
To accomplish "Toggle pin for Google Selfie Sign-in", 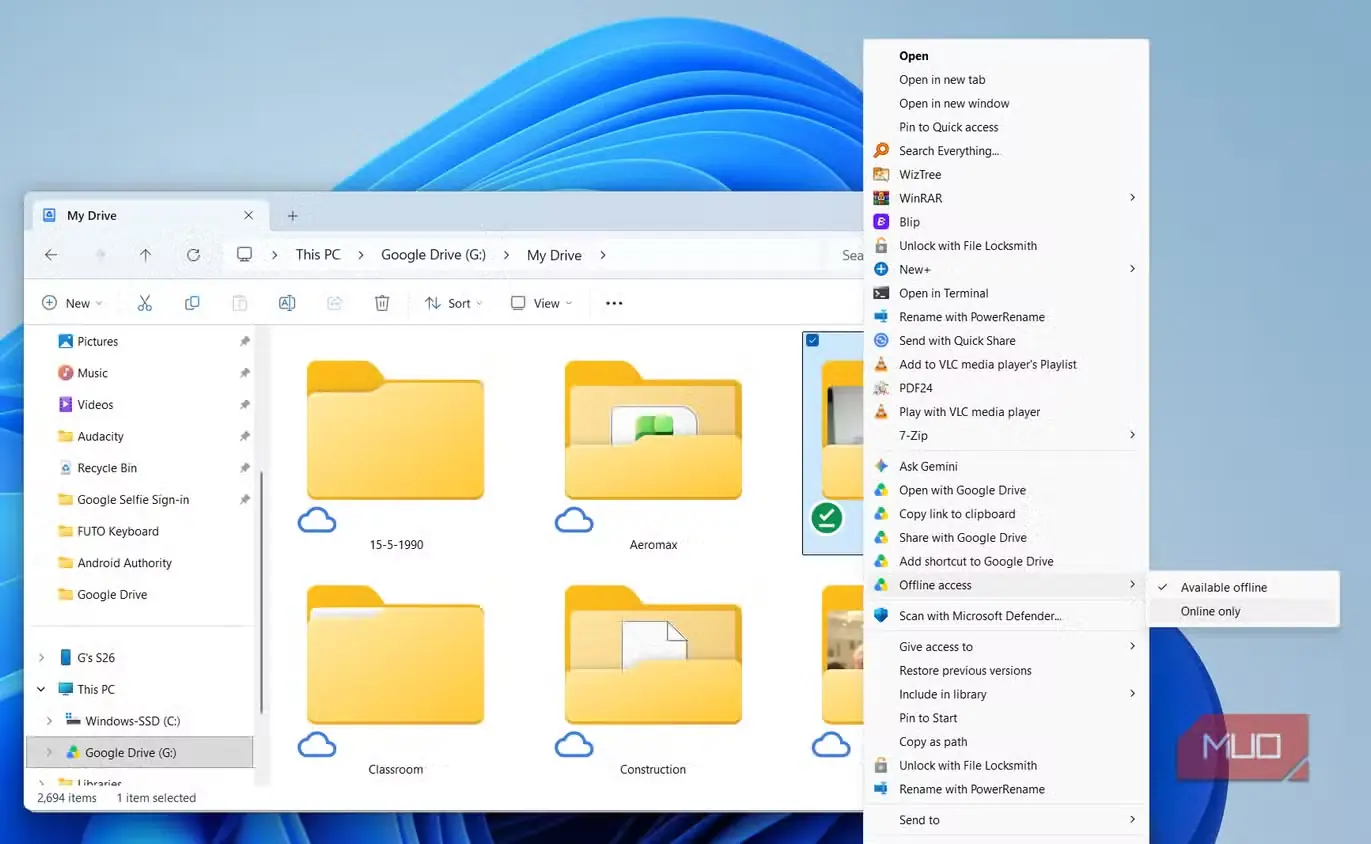I will [x=244, y=500].
